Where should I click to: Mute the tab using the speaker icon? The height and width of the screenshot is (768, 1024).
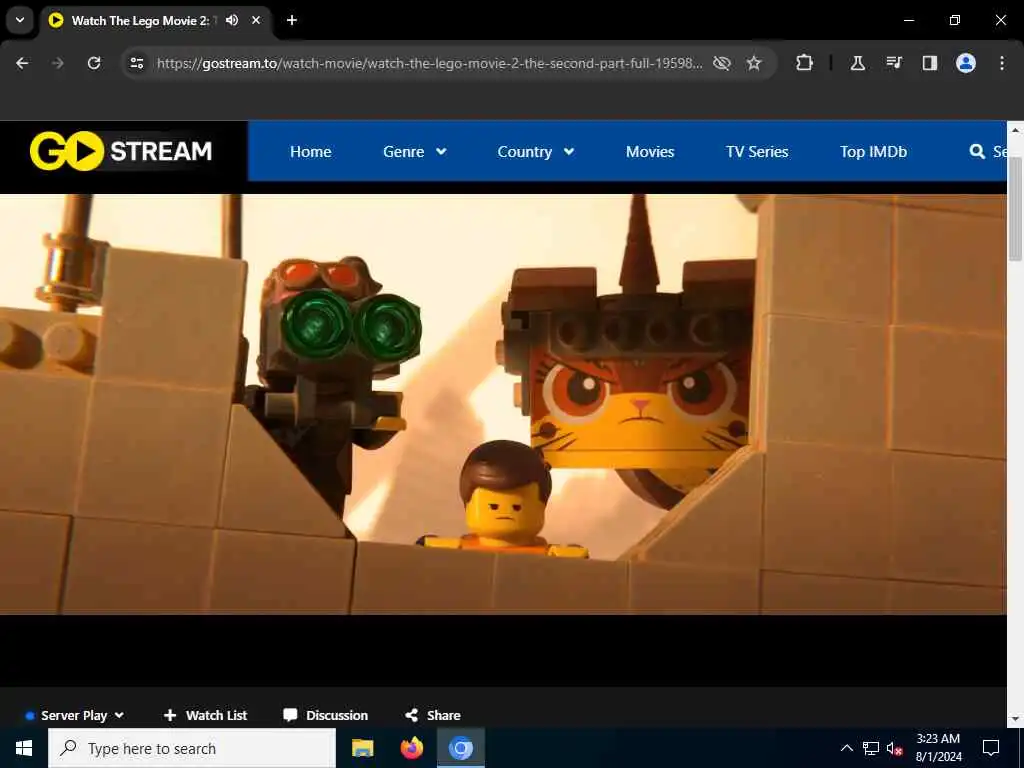(x=232, y=20)
